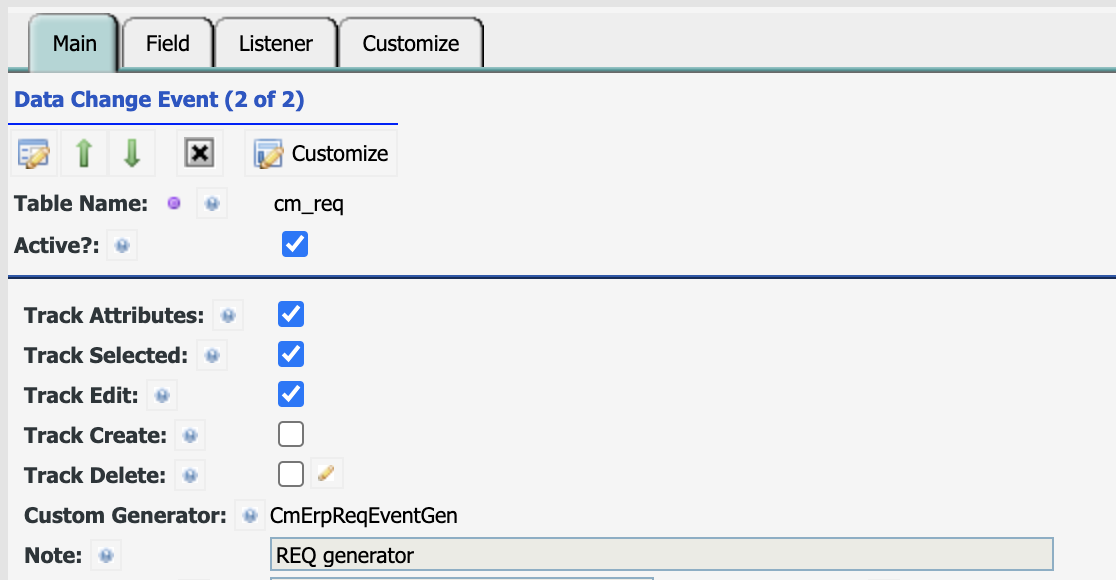Uncheck the Active? checkbox
Screen dimensions: 1116x580
pos(295,244)
